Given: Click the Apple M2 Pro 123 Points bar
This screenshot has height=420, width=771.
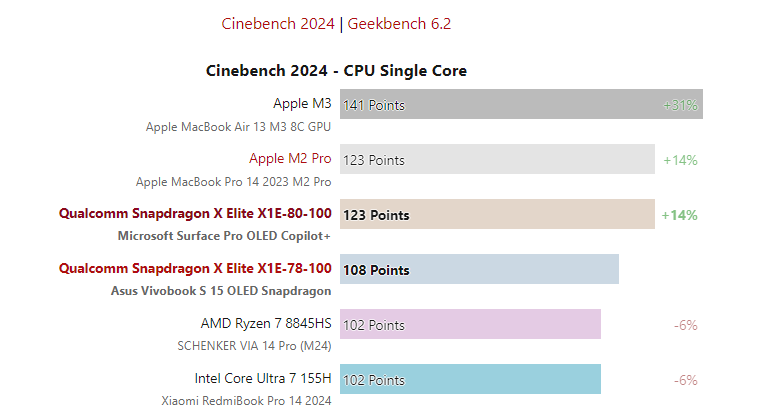Looking at the screenshot, I should 497,159.
